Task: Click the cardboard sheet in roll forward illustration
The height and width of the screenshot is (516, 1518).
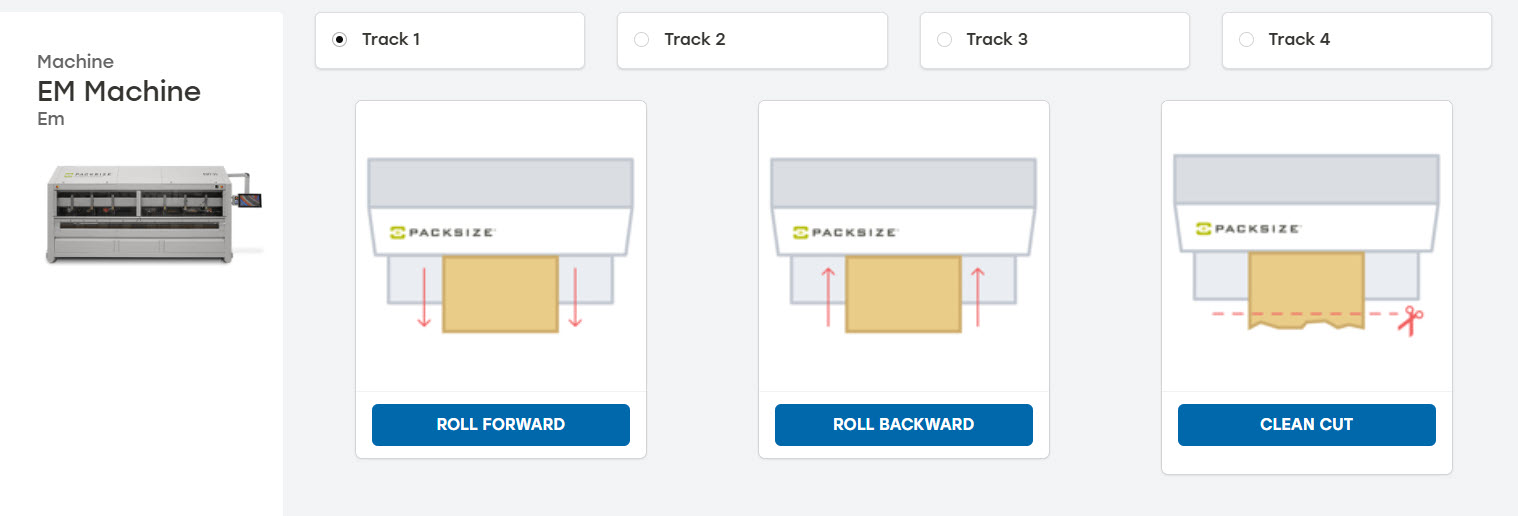Action: pyautogui.click(x=500, y=294)
